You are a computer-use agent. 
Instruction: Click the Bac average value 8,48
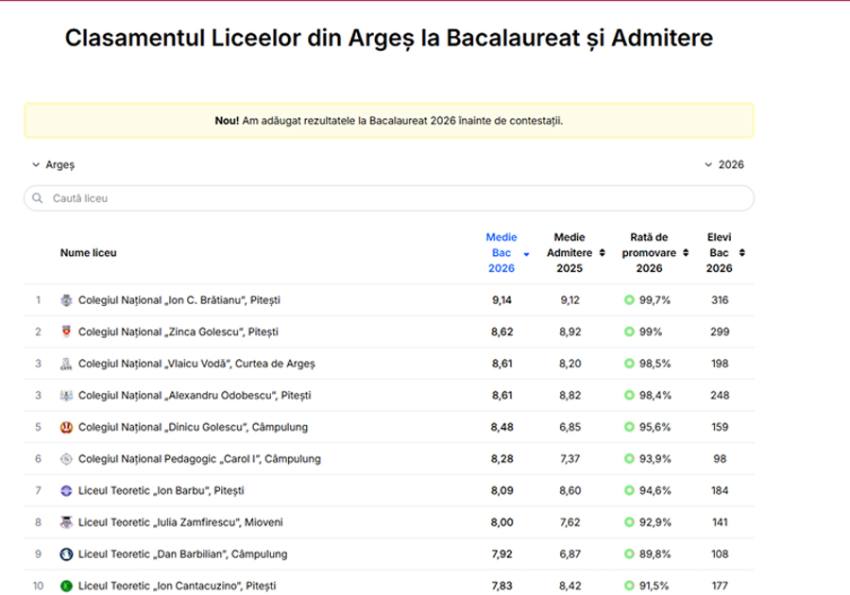pyautogui.click(x=502, y=427)
